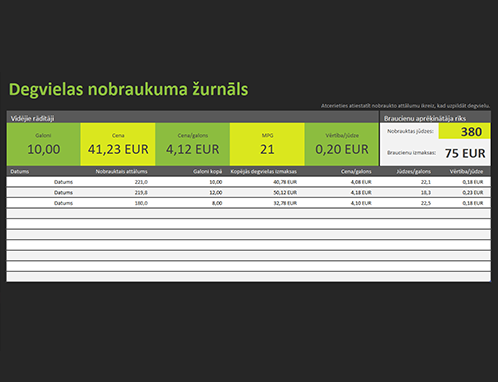Click the tile value 4,12 EUR
This screenshot has width=498, height=382.
[x=193, y=149]
